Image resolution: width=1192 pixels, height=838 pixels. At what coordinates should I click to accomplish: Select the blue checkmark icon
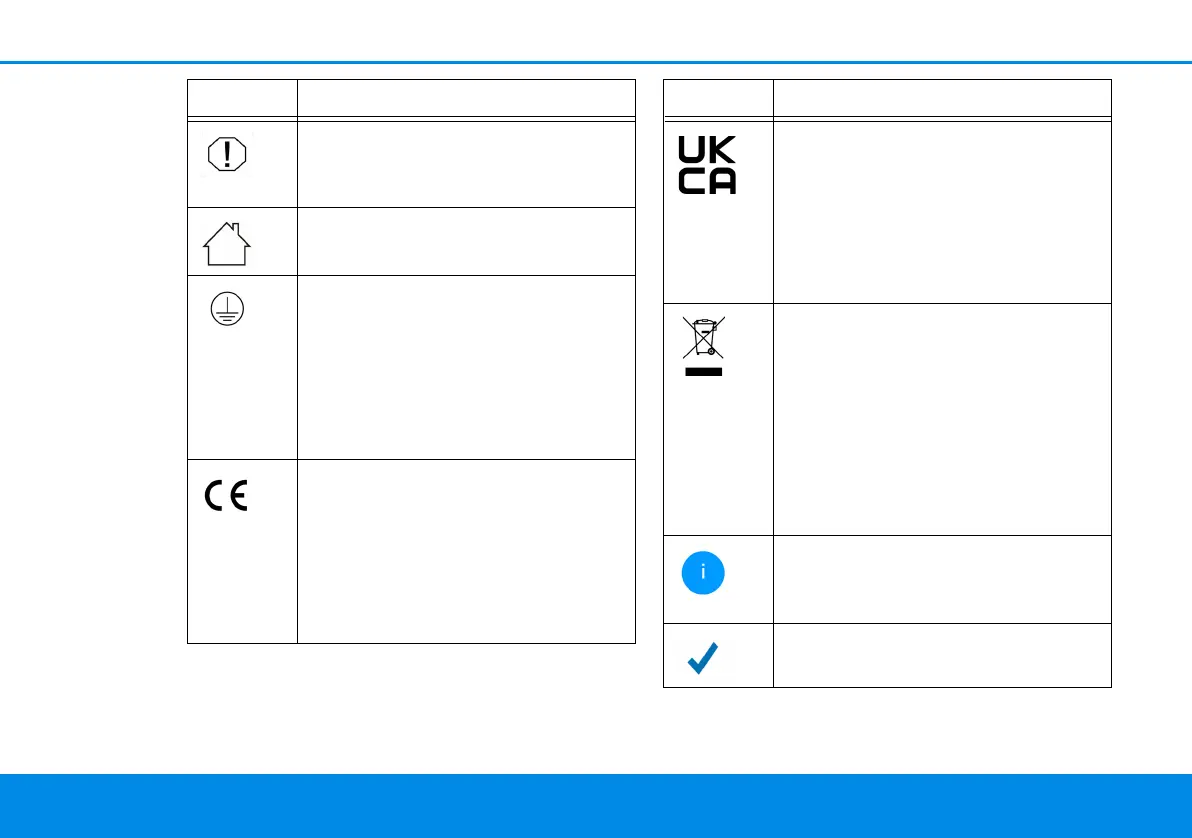click(707, 659)
